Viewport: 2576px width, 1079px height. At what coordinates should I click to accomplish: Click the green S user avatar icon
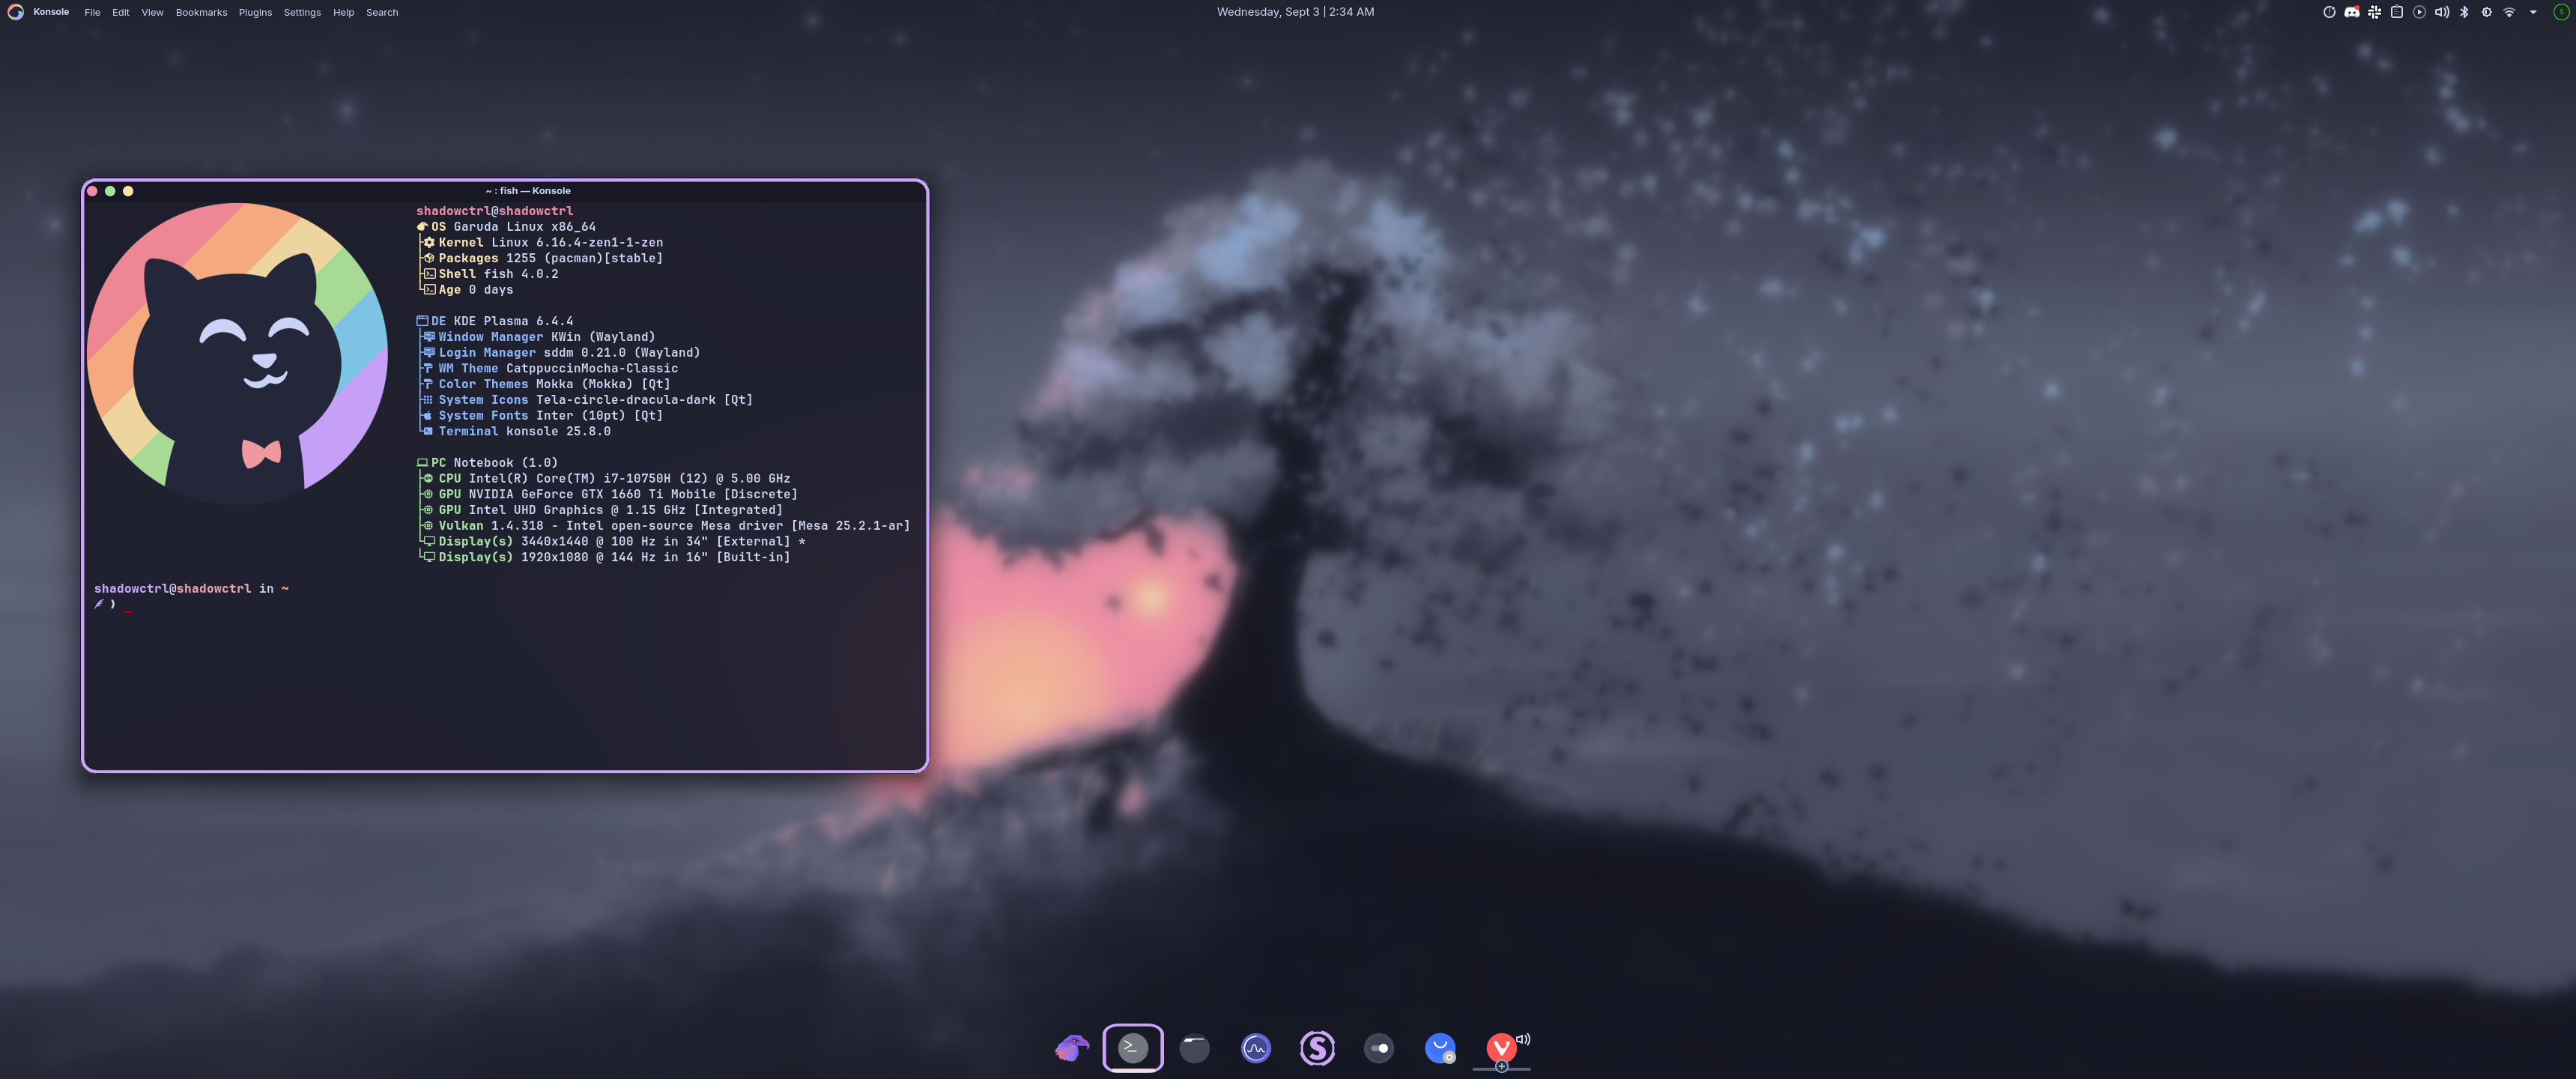click(x=2560, y=12)
